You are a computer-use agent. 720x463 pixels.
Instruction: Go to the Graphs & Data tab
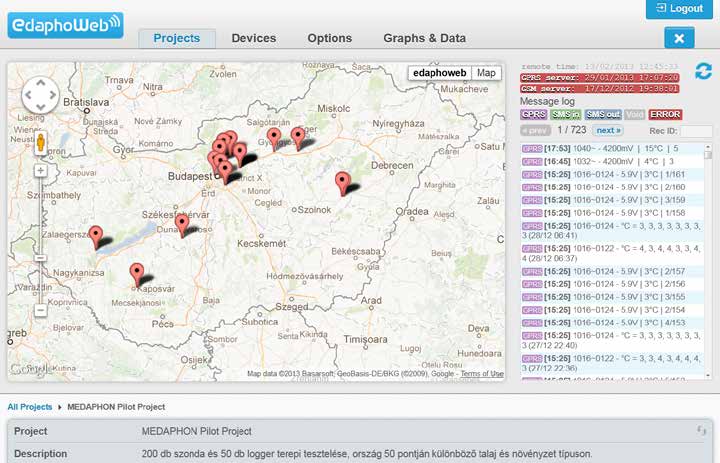424,38
